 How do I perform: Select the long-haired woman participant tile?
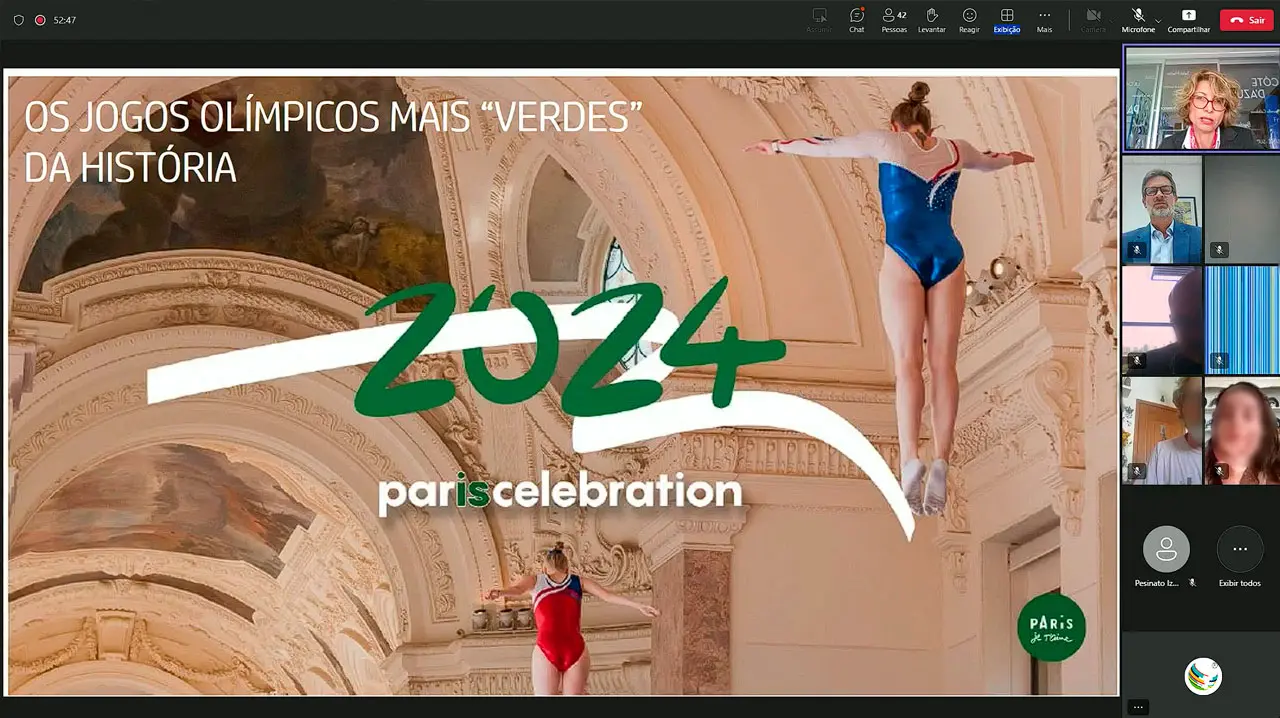tap(1242, 431)
